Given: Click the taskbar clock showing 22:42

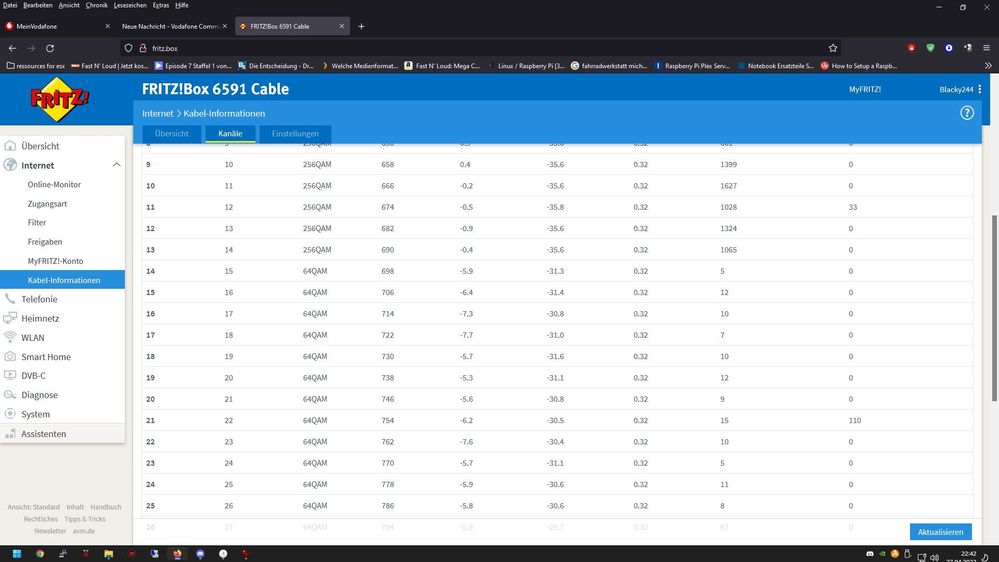Looking at the screenshot, I should click(x=968, y=556).
